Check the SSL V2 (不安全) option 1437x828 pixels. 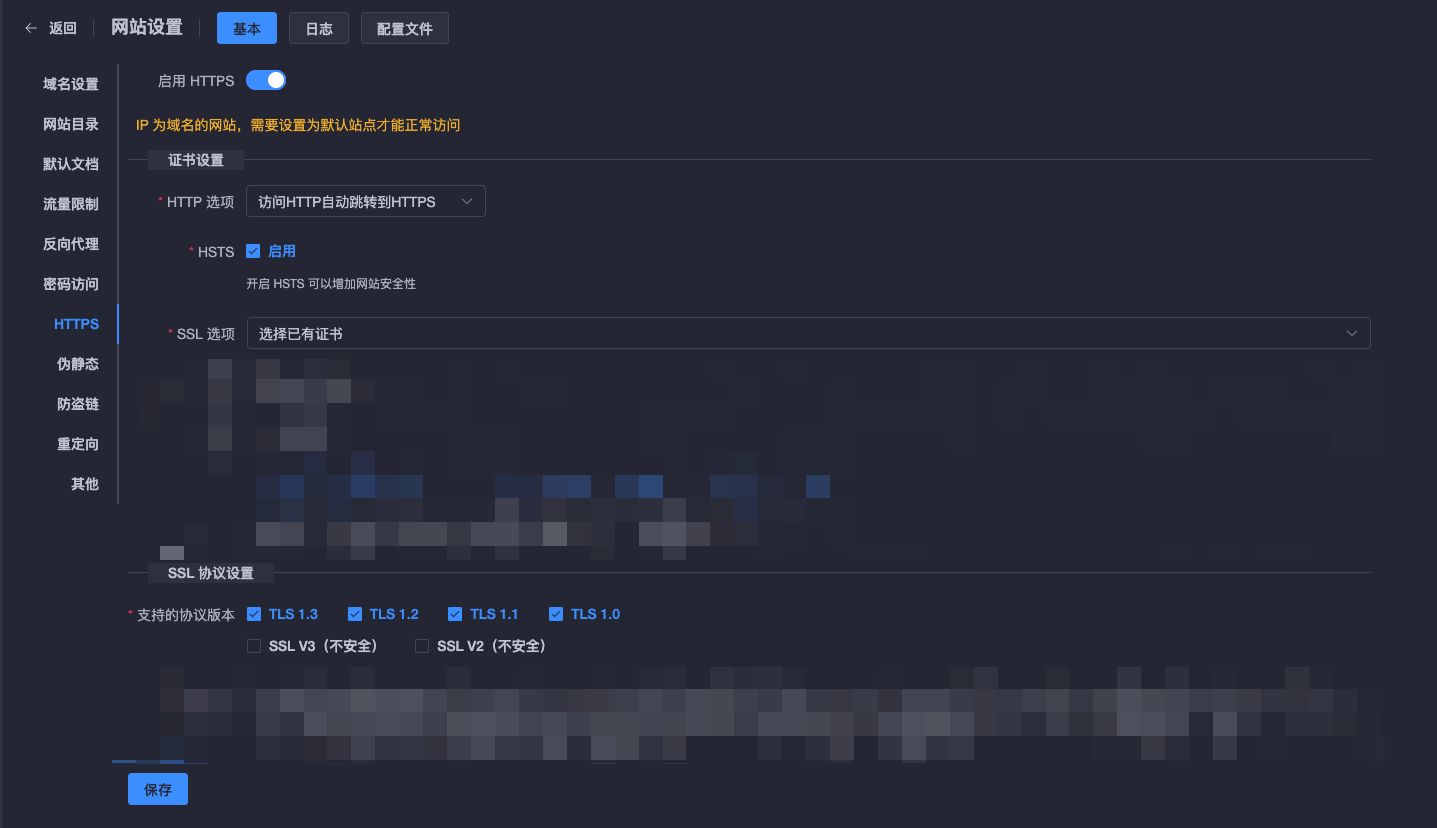(422, 646)
